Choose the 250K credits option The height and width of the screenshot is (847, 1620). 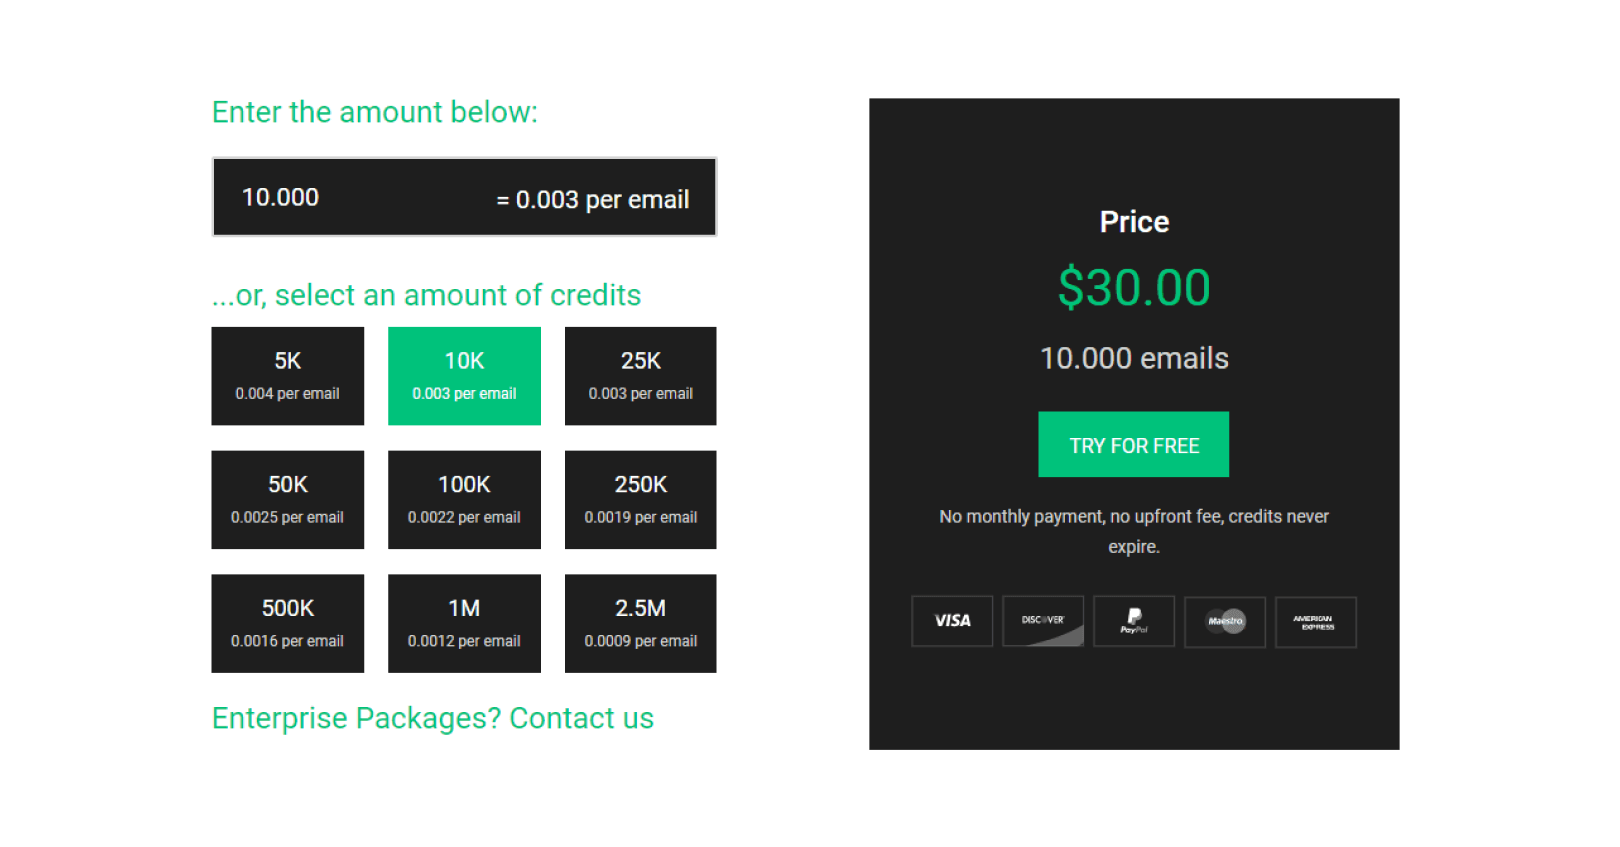click(x=641, y=500)
